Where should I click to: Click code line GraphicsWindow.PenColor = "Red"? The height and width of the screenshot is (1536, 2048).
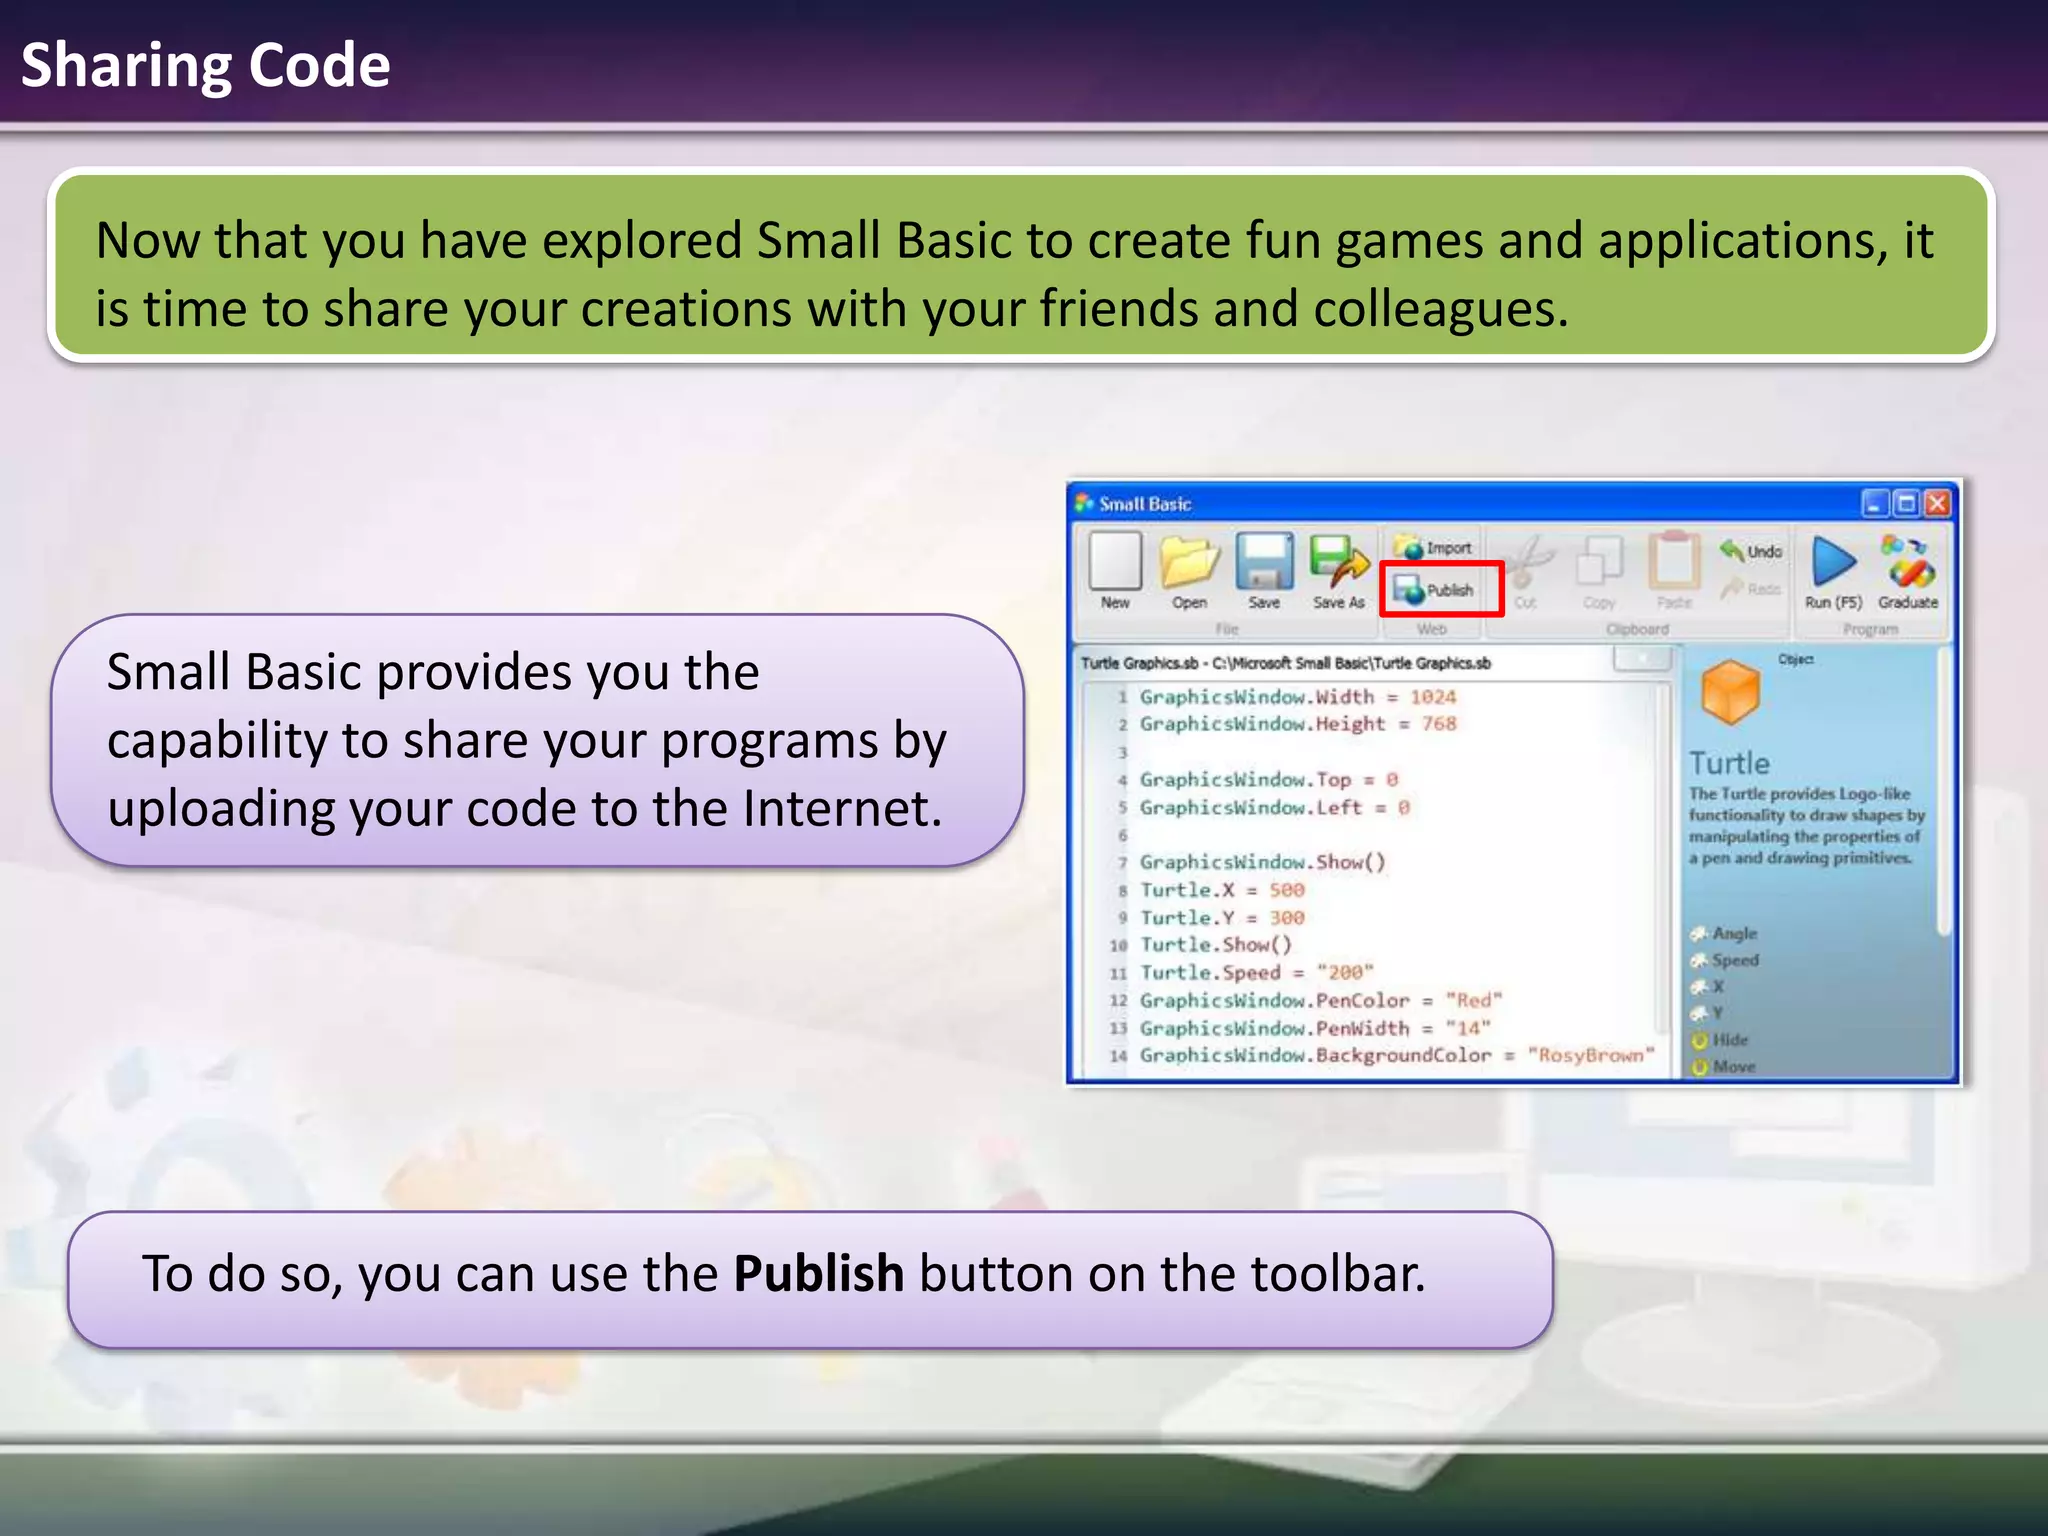pos(1321,1001)
